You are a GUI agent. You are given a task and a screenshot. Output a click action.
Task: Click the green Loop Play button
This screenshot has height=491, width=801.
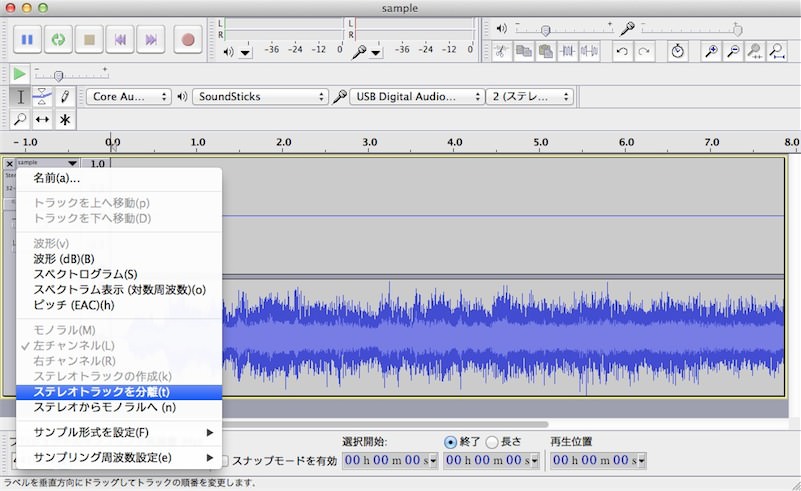click(x=58, y=39)
